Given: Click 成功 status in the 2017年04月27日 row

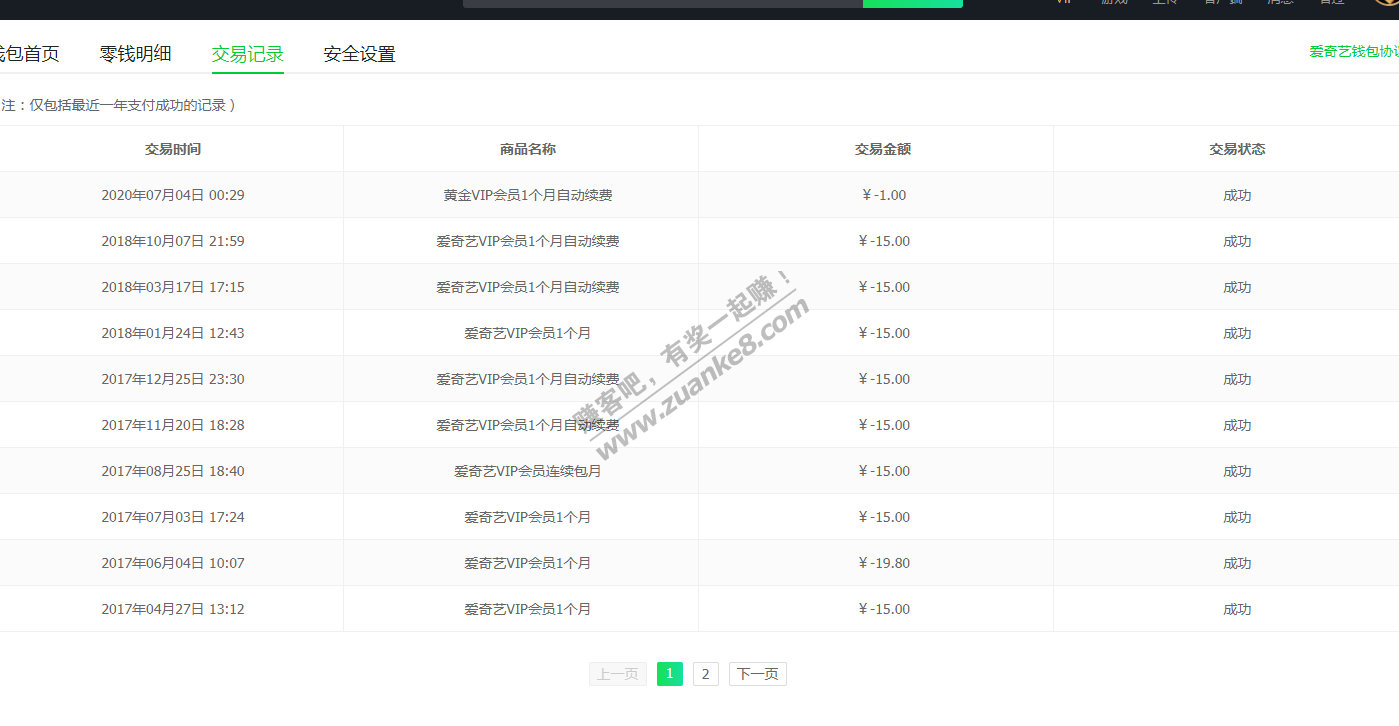Looking at the screenshot, I should coord(1238,609).
